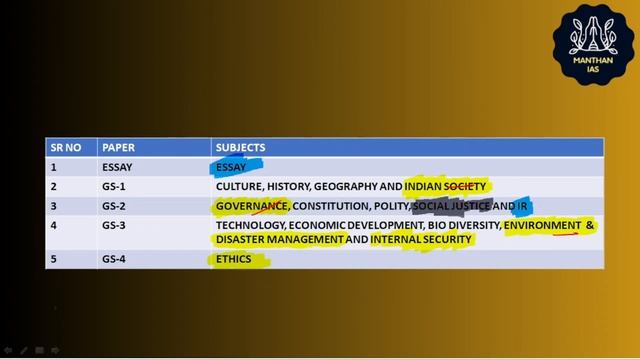Open the slideshow pen tool icon
Image resolution: width=640 pixels, height=360 pixels.
pos(24,350)
